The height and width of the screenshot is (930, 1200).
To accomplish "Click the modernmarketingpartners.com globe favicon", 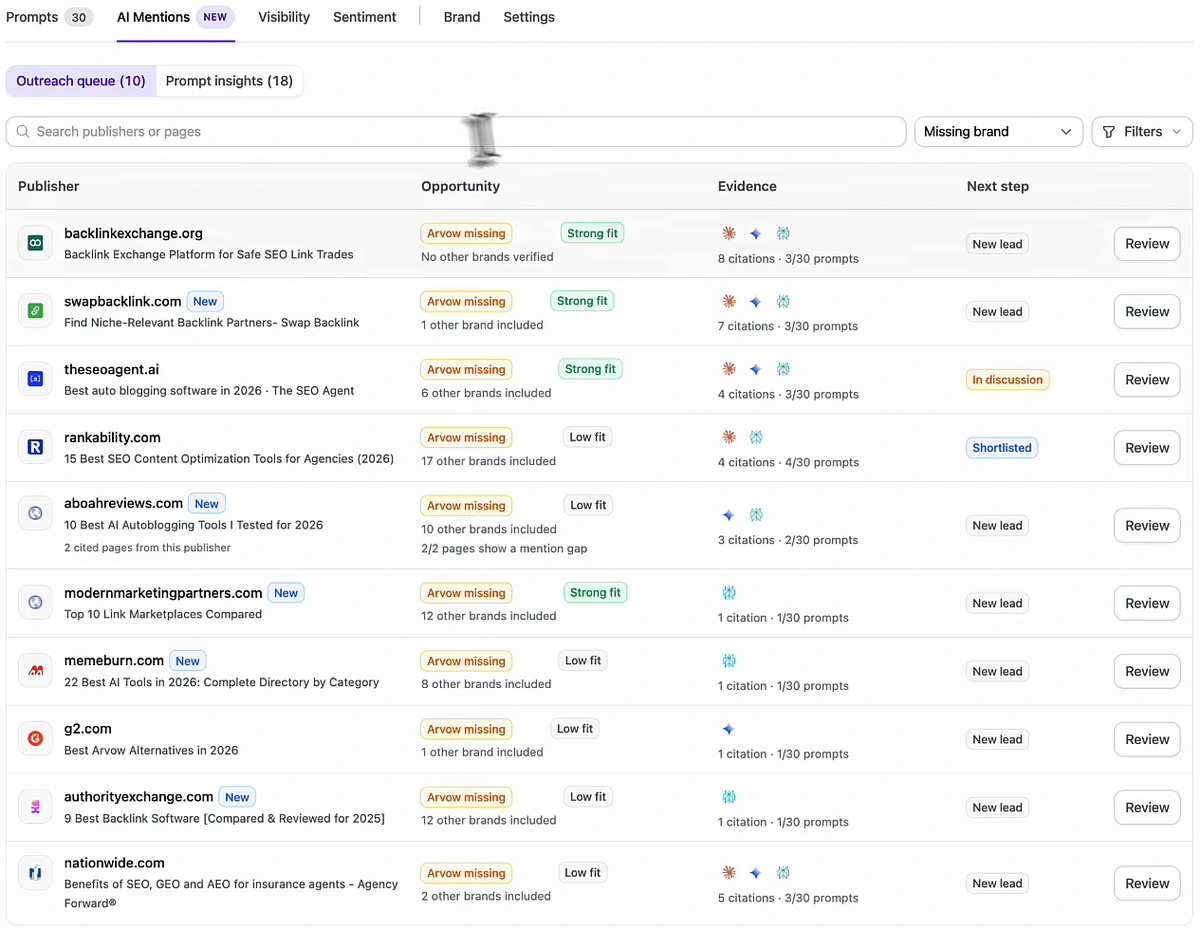I will coord(35,602).
